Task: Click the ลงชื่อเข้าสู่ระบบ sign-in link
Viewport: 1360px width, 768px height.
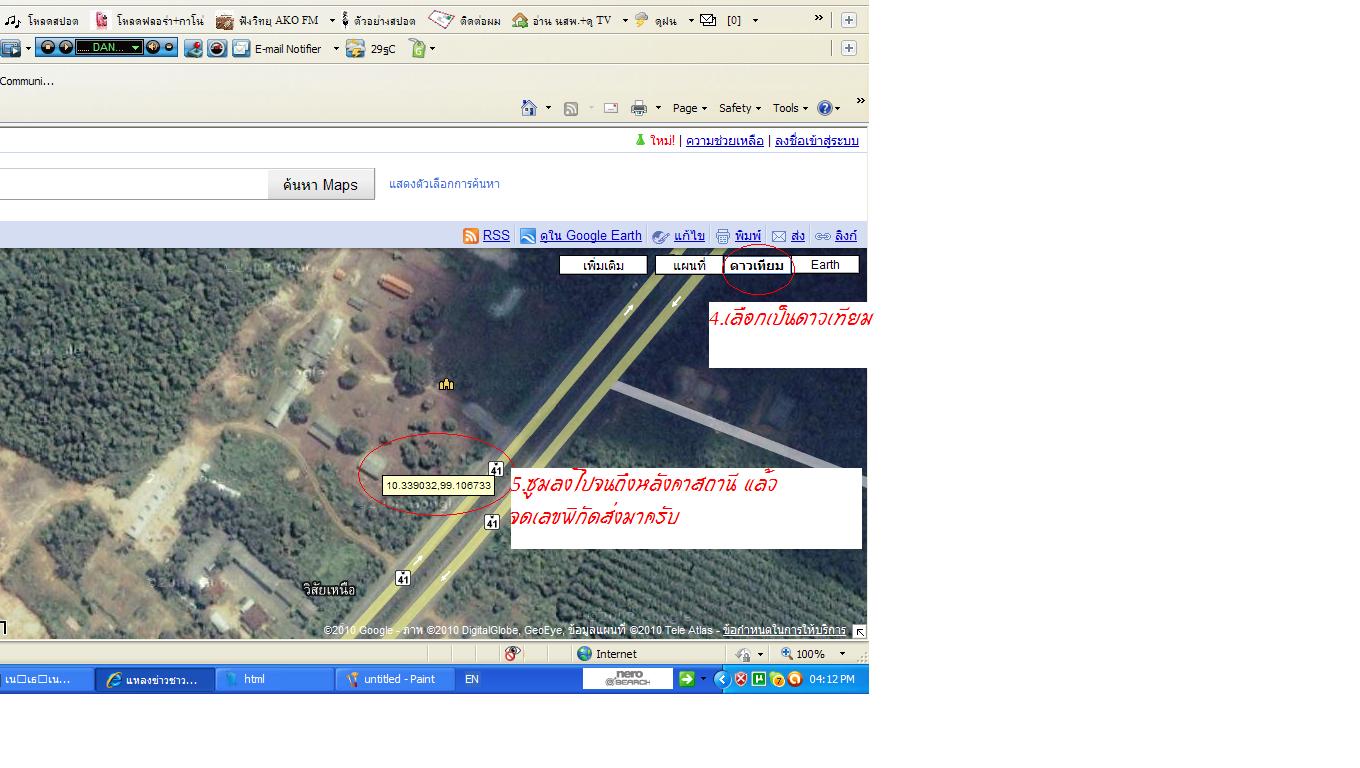Action: [x=817, y=141]
